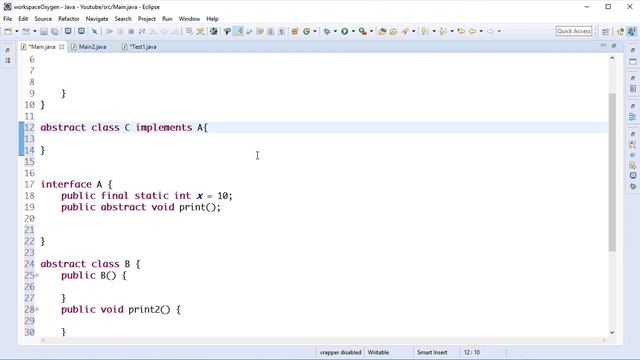Screen dimensions: 640x360
Task: Expand the Previous Annotation dropdown arrow
Action: 452,31
